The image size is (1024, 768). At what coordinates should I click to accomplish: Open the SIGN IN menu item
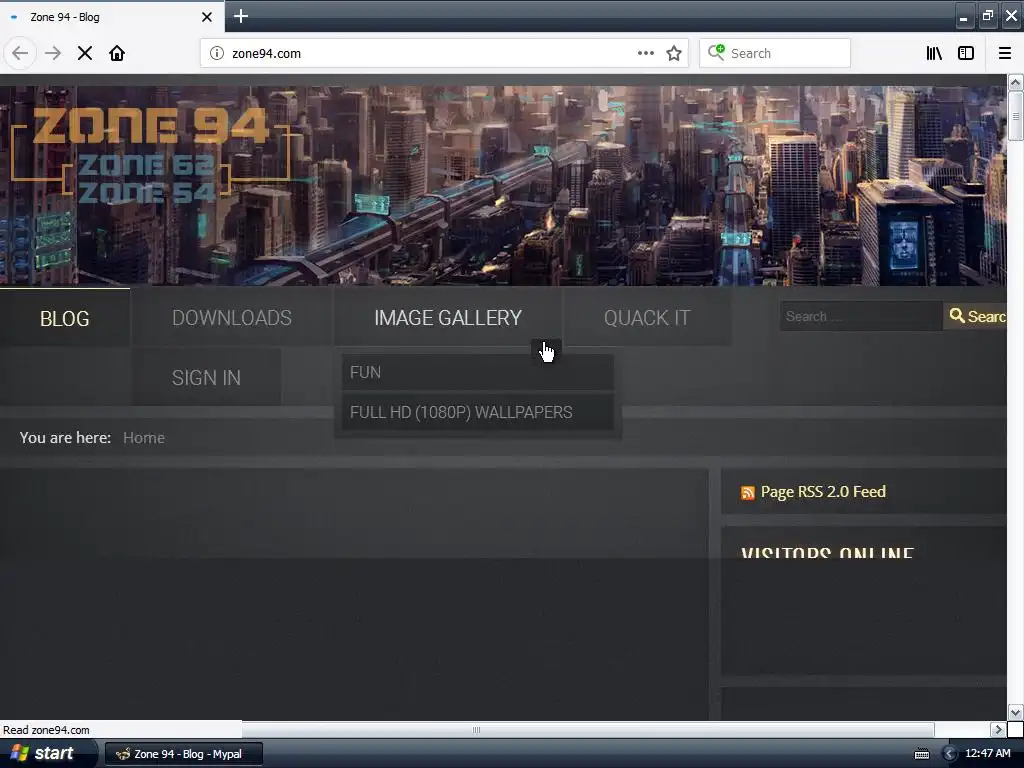pyautogui.click(x=206, y=377)
